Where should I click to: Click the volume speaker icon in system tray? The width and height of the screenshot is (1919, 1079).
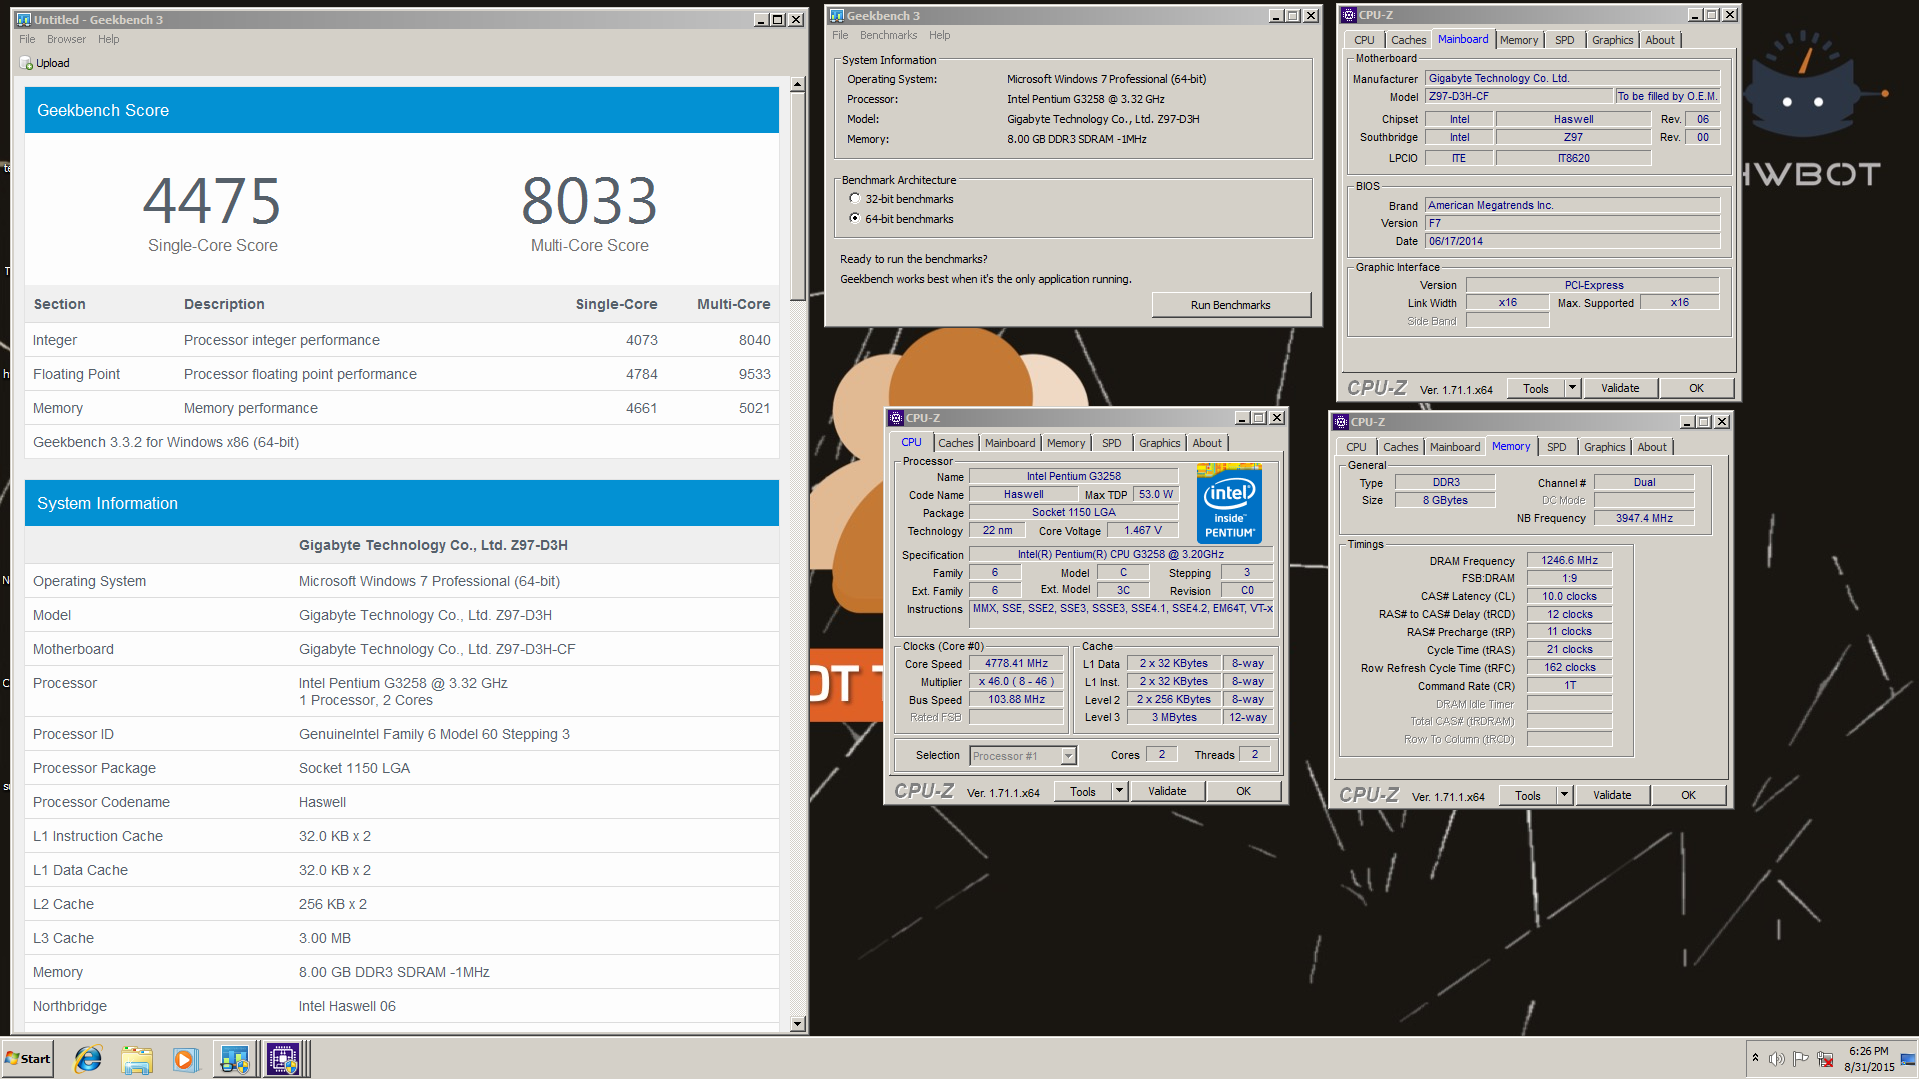pyautogui.click(x=1776, y=1059)
